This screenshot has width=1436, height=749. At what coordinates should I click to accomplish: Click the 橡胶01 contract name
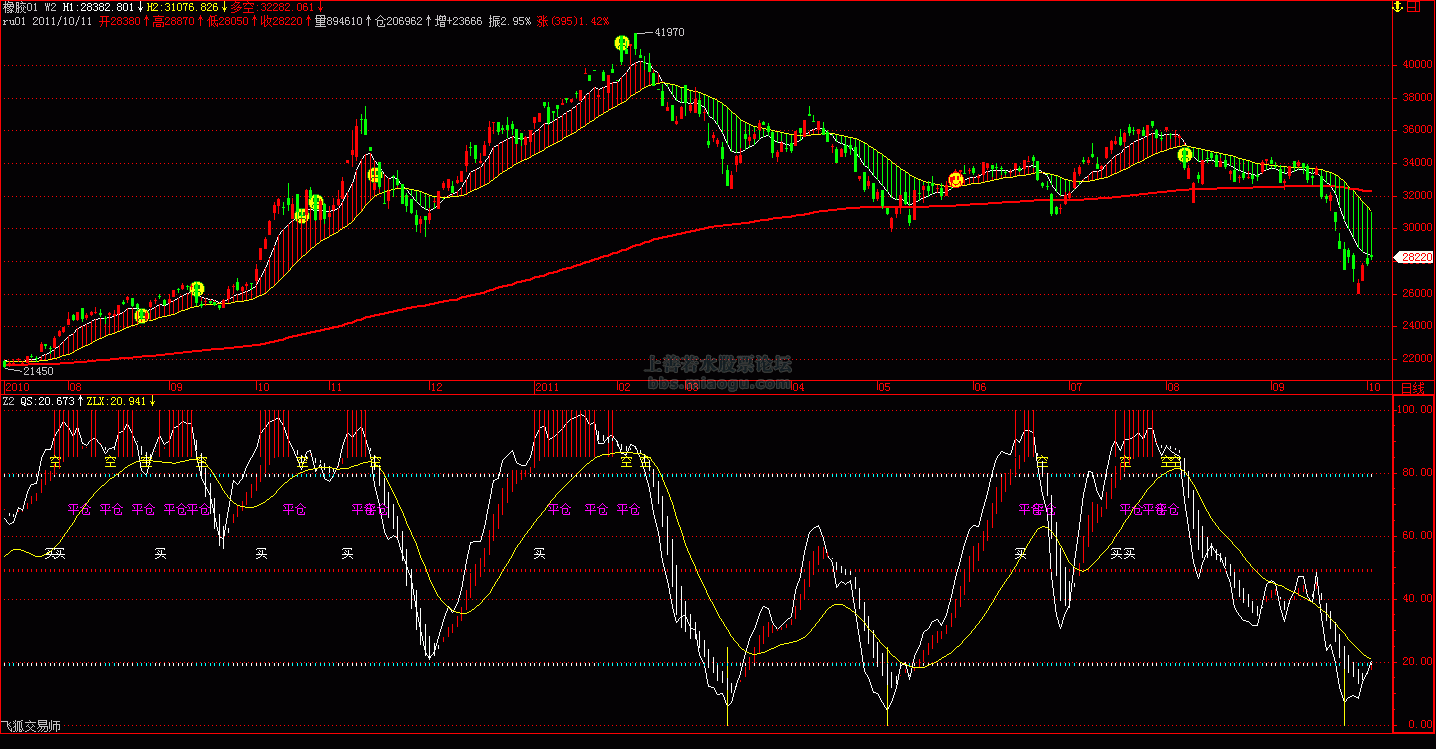[x=18, y=7]
